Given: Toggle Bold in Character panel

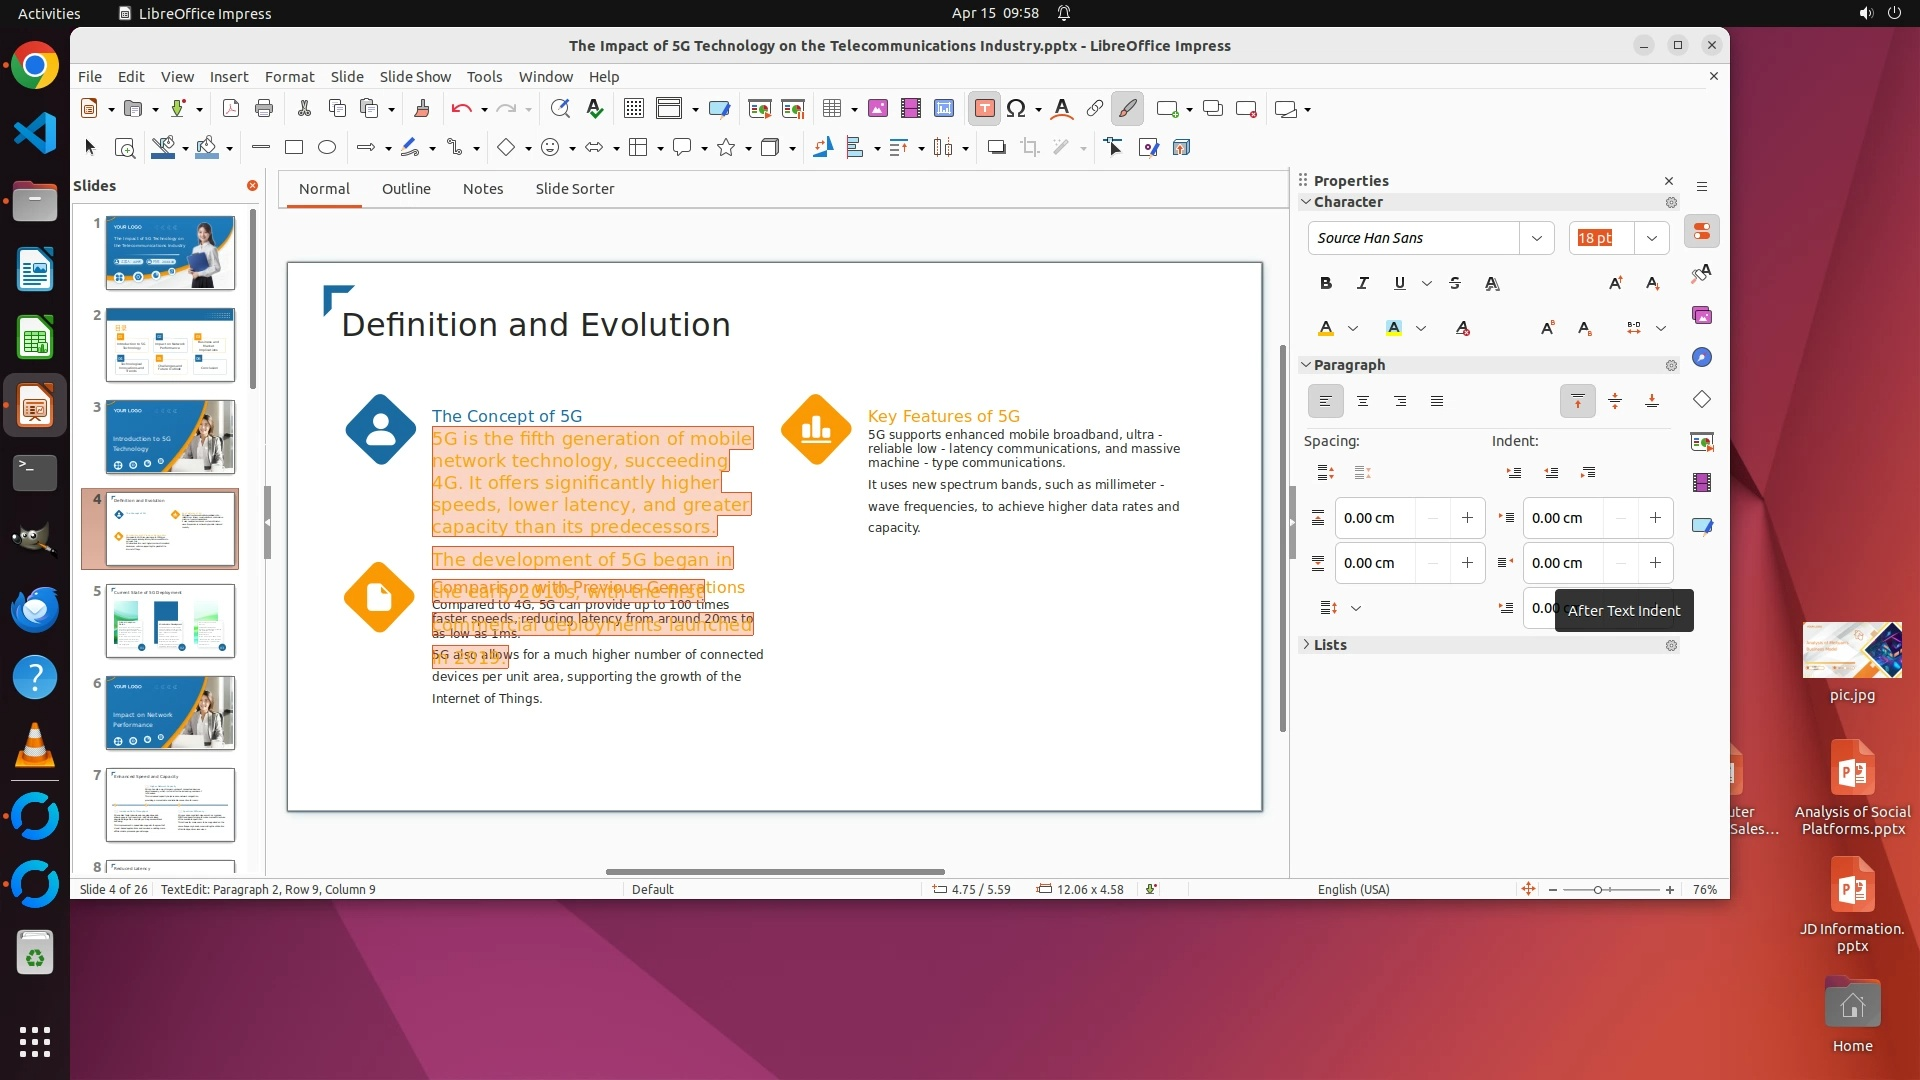Looking at the screenshot, I should coord(1325,283).
